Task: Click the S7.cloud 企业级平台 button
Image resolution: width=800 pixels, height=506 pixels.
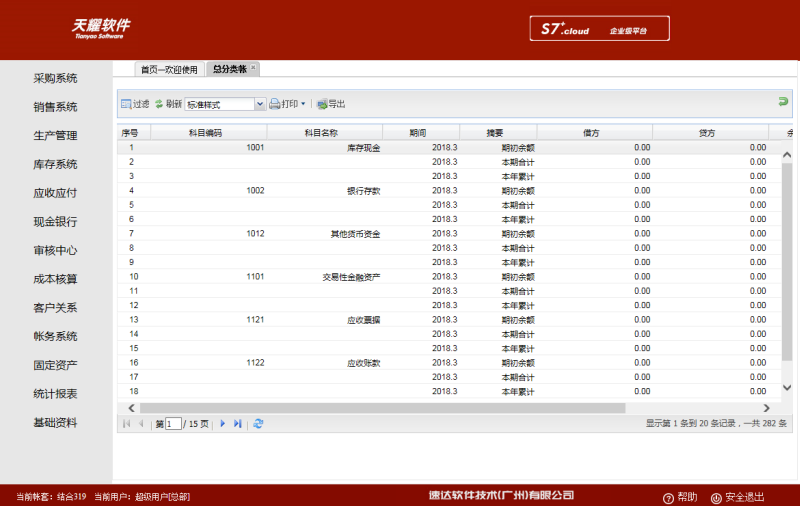Action: (x=599, y=29)
